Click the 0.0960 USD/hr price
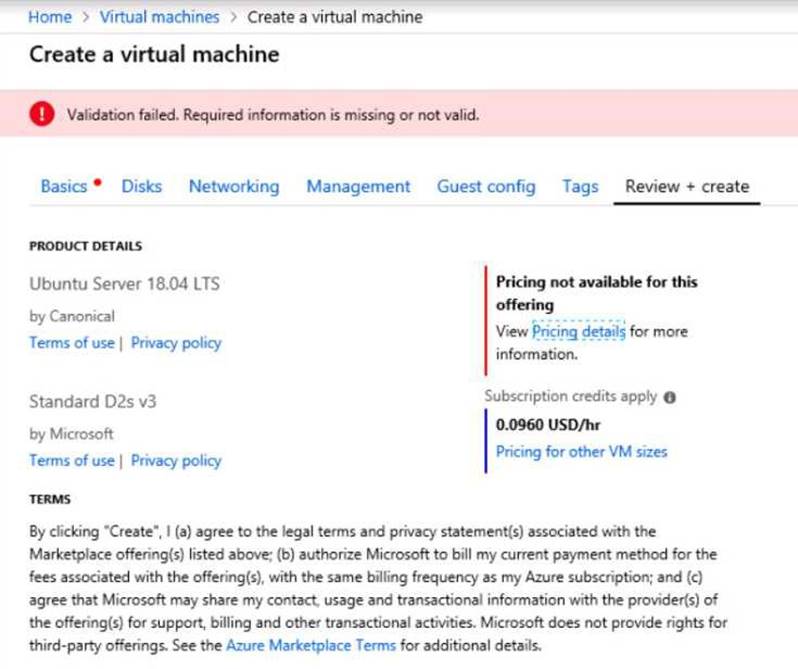The width and height of the screenshot is (798, 669). [548, 424]
